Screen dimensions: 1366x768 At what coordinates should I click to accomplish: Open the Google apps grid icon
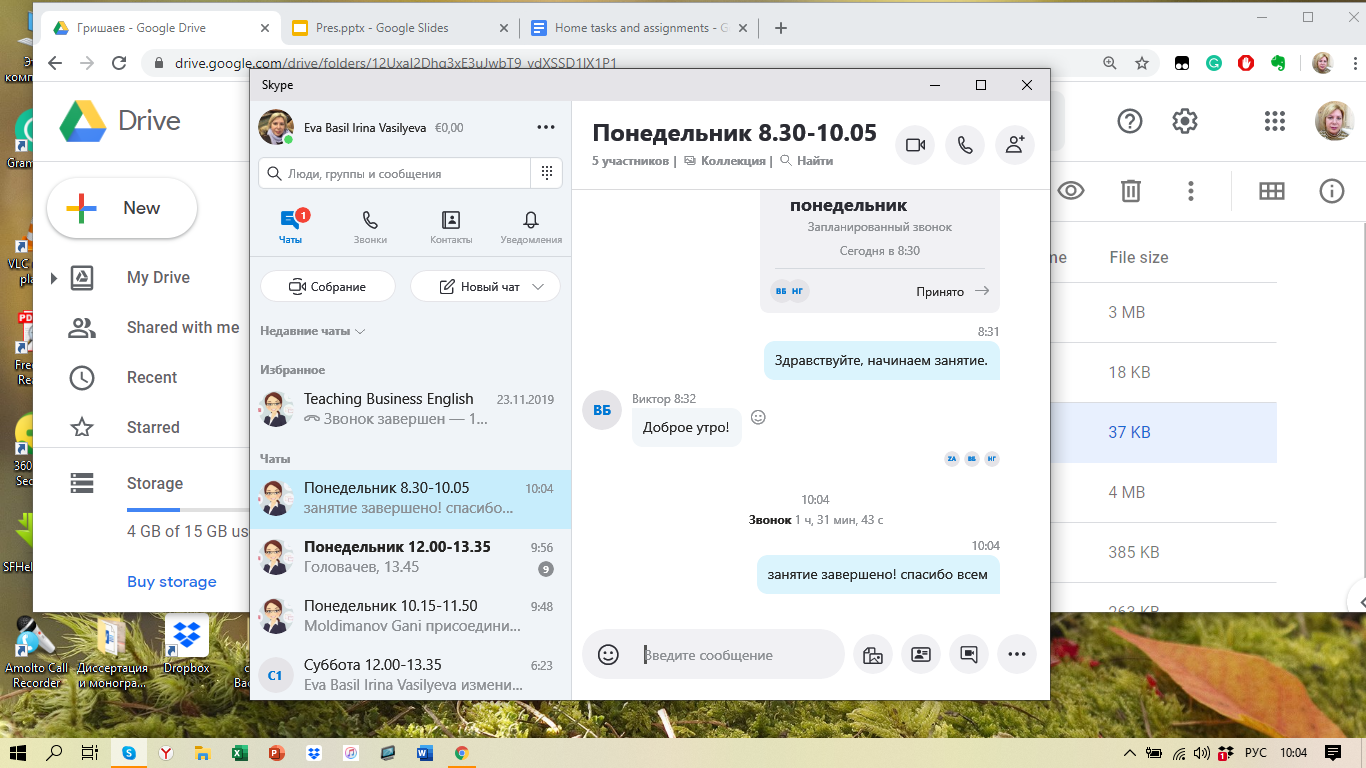1274,122
